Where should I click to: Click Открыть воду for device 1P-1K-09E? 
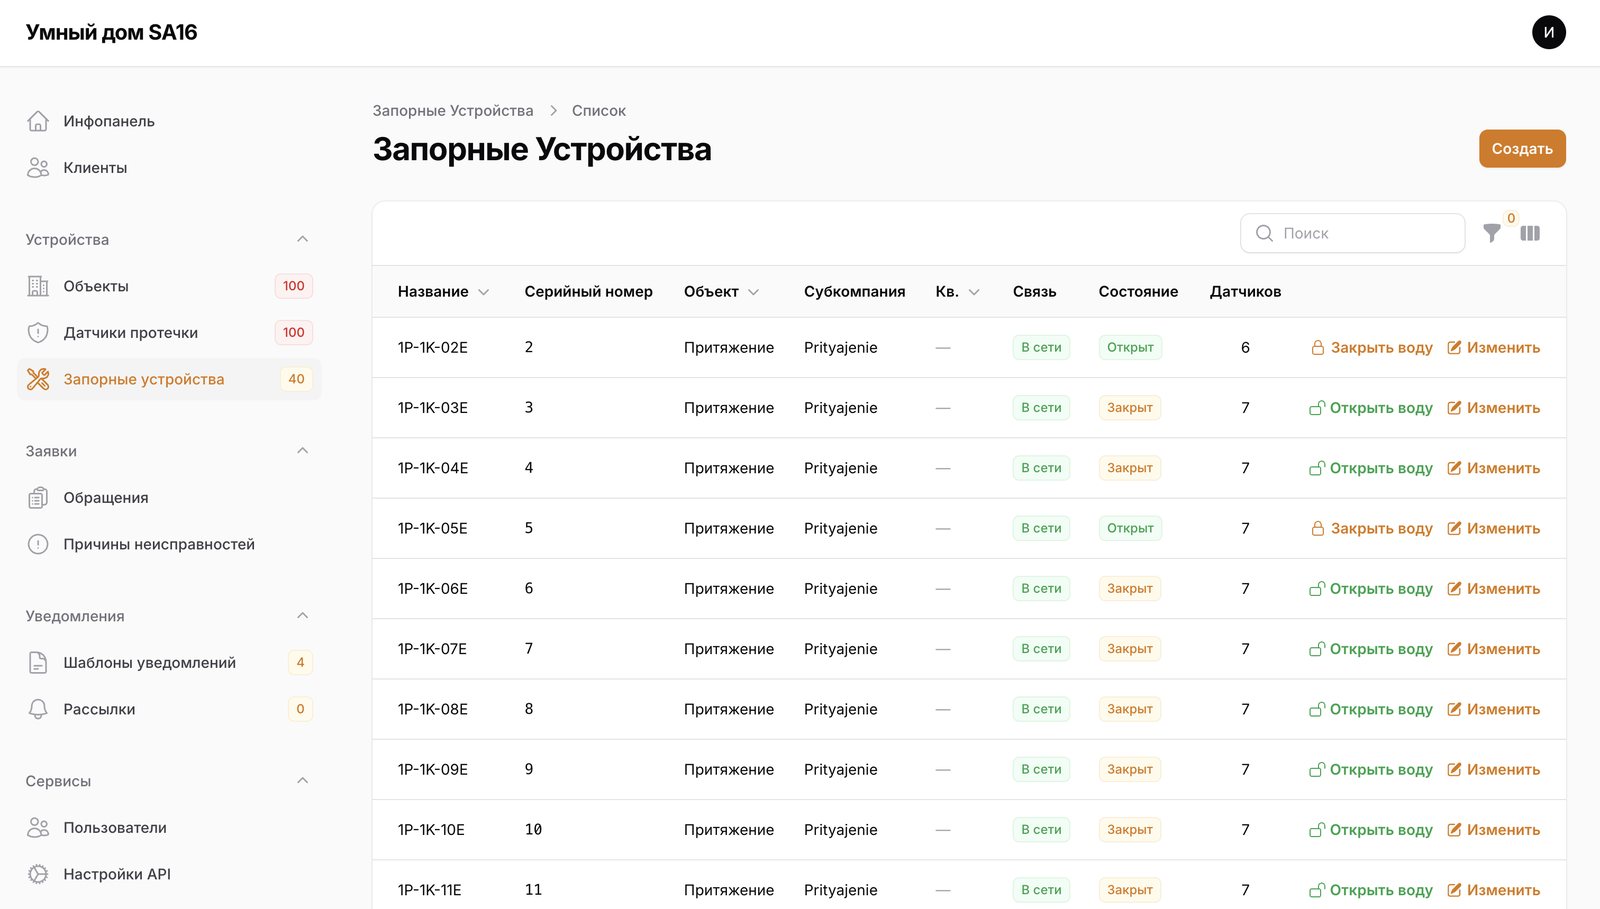[x=1371, y=770]
